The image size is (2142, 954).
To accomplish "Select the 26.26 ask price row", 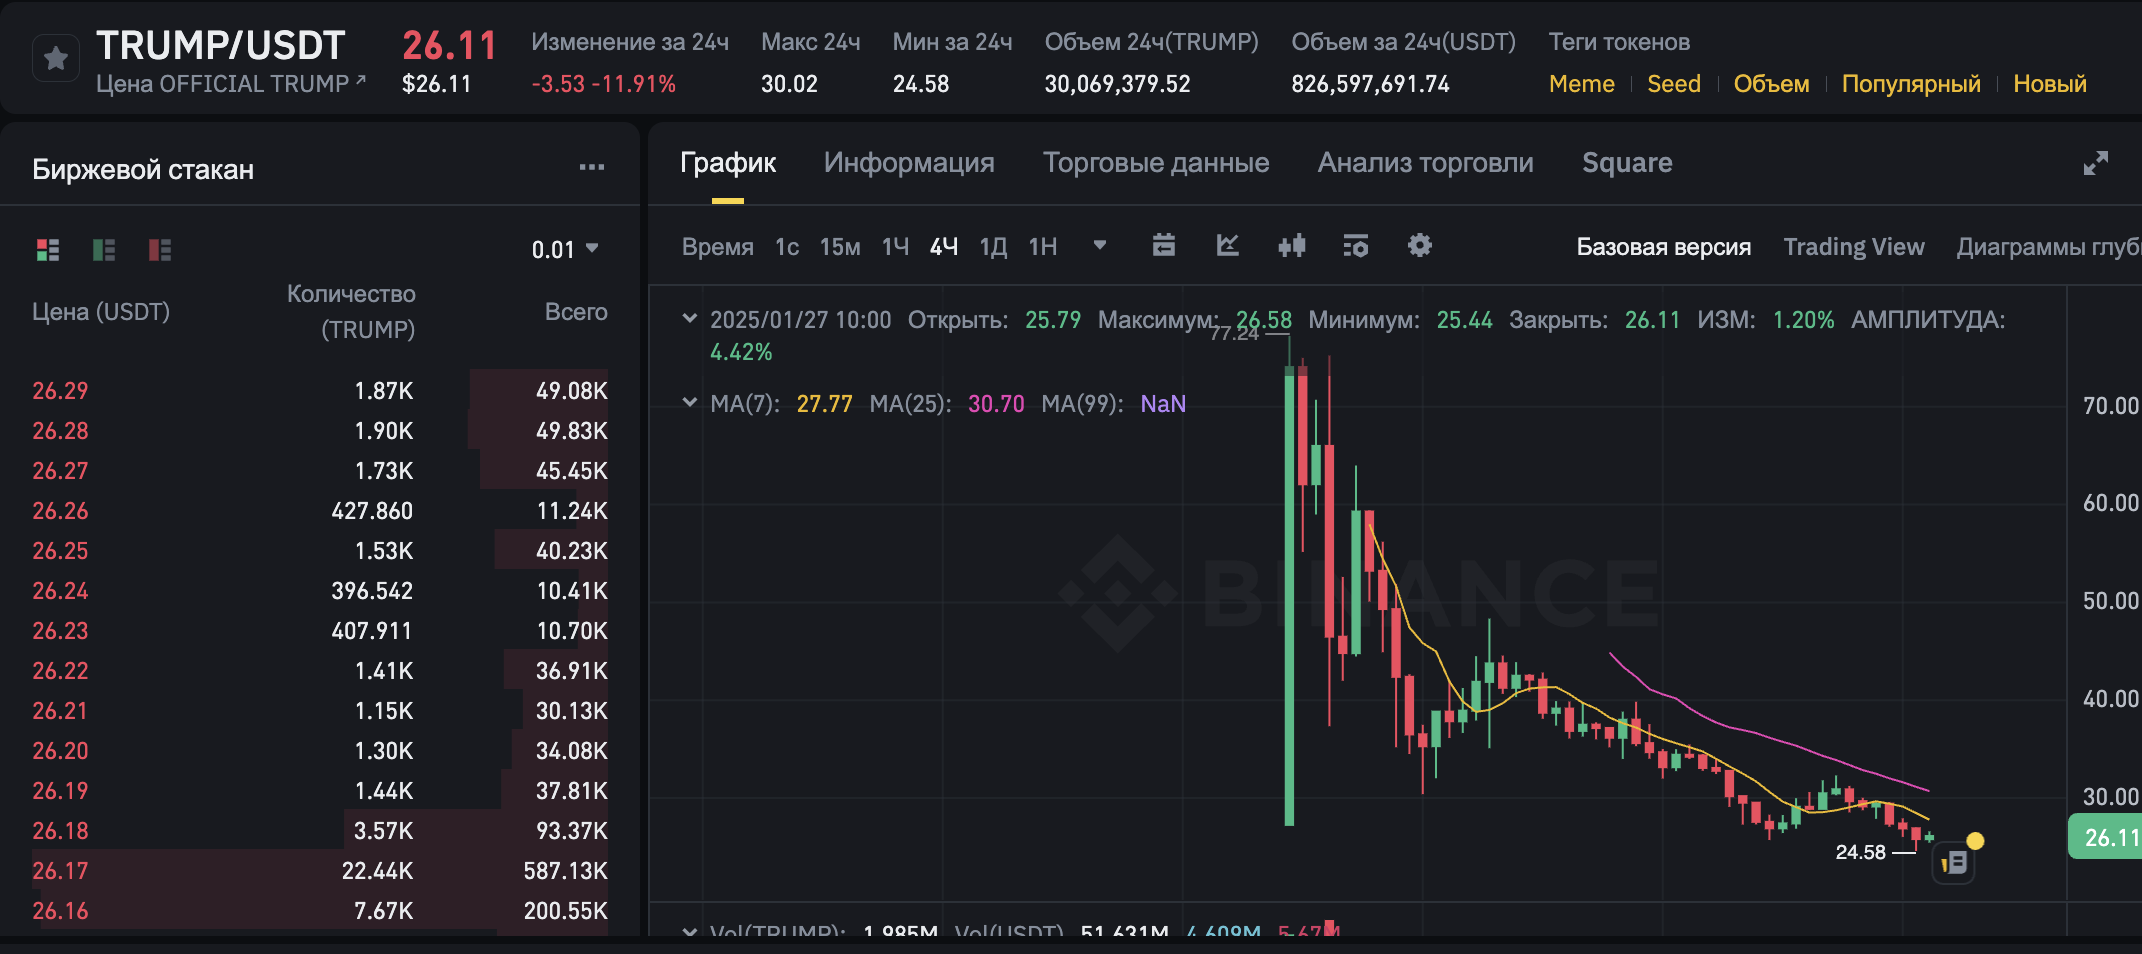I will [320, 511].
